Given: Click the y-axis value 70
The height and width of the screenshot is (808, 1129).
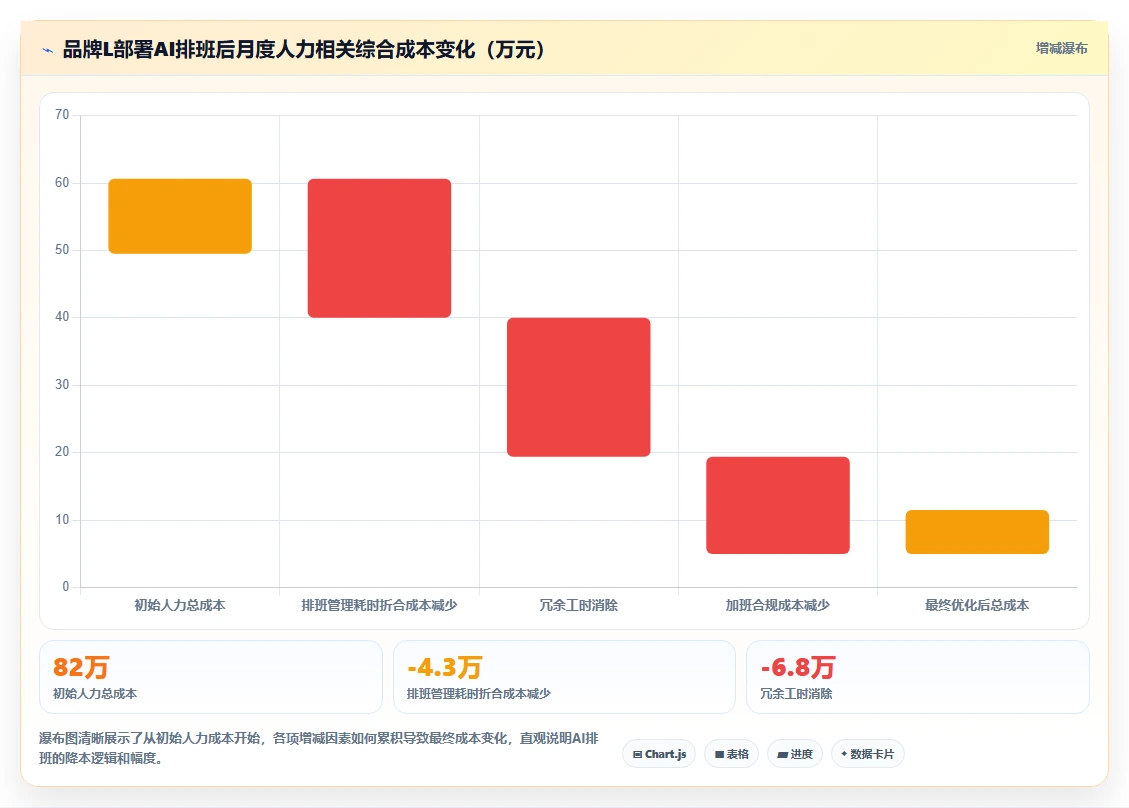Looking at the screenshot, I should [62, 115].
